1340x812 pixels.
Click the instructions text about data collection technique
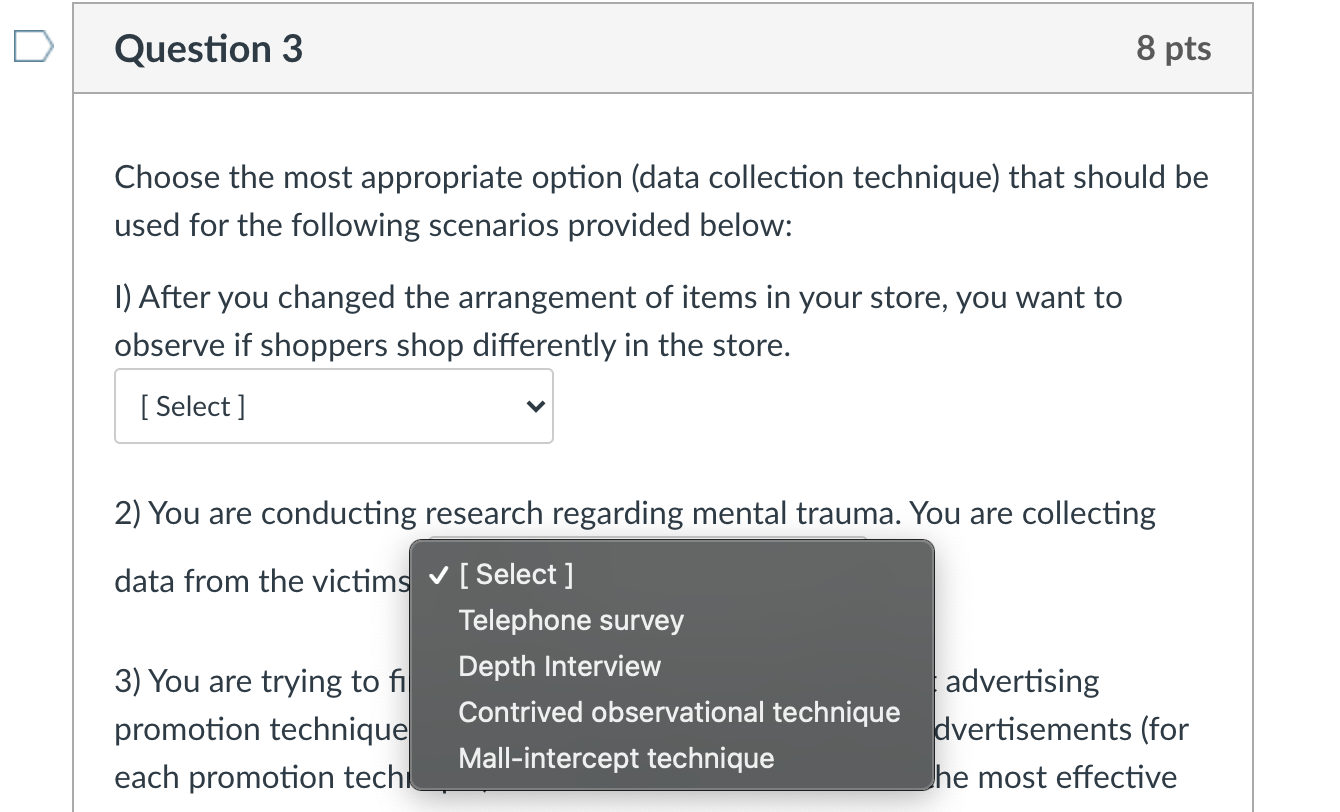tap(660, 200)
